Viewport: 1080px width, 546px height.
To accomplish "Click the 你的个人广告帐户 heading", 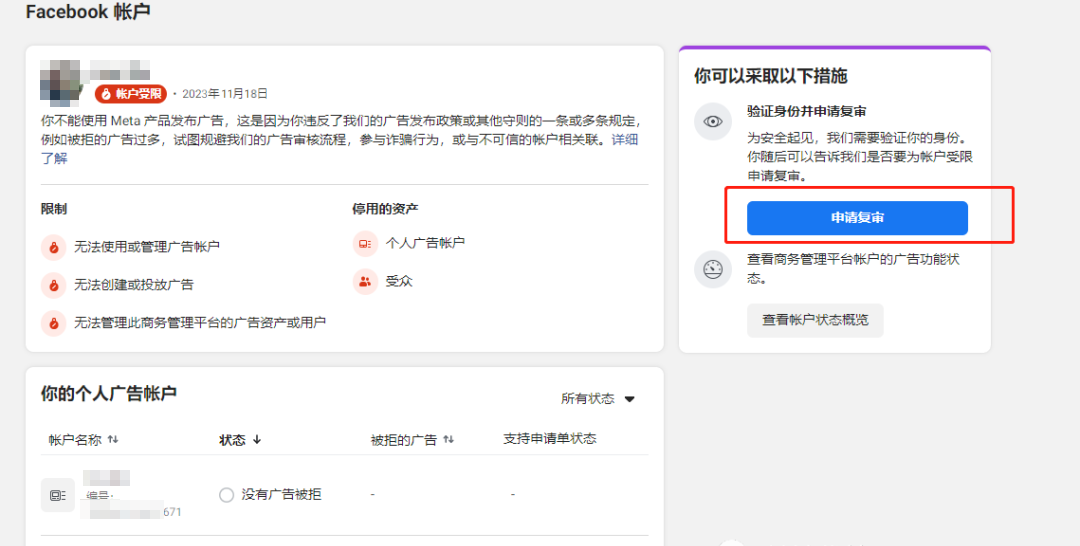I will tap(109, 393).
